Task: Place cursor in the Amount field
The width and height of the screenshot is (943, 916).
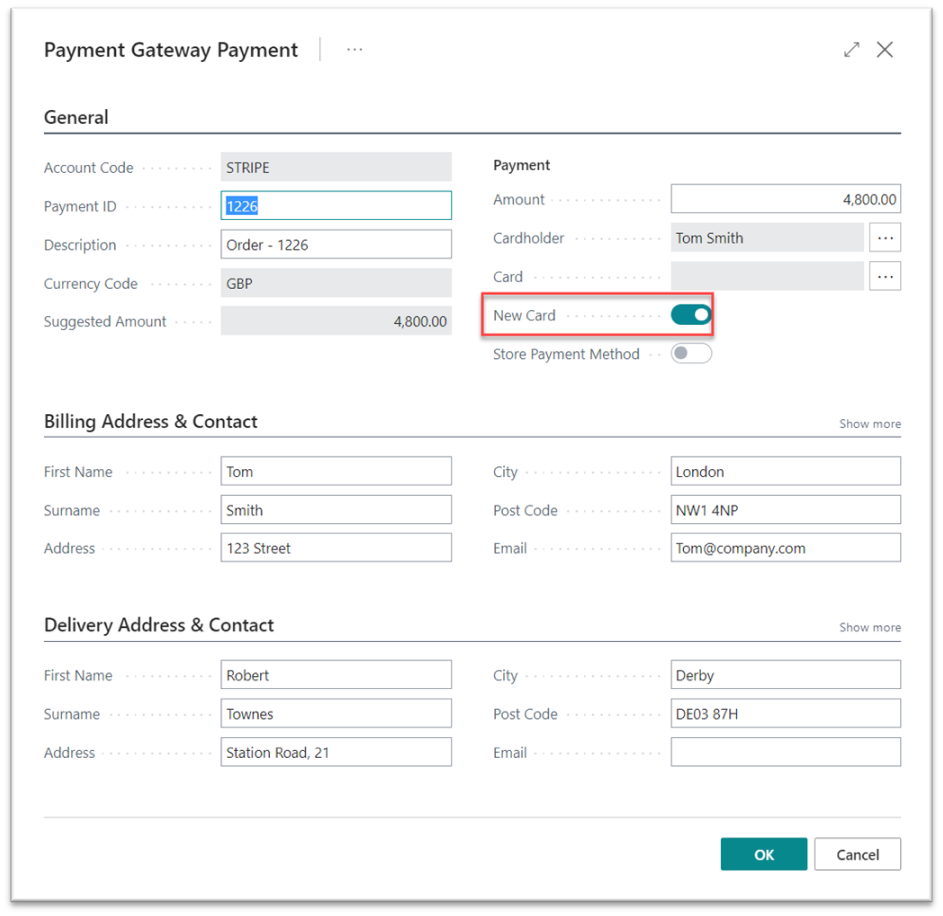Action: coord(785,198)
